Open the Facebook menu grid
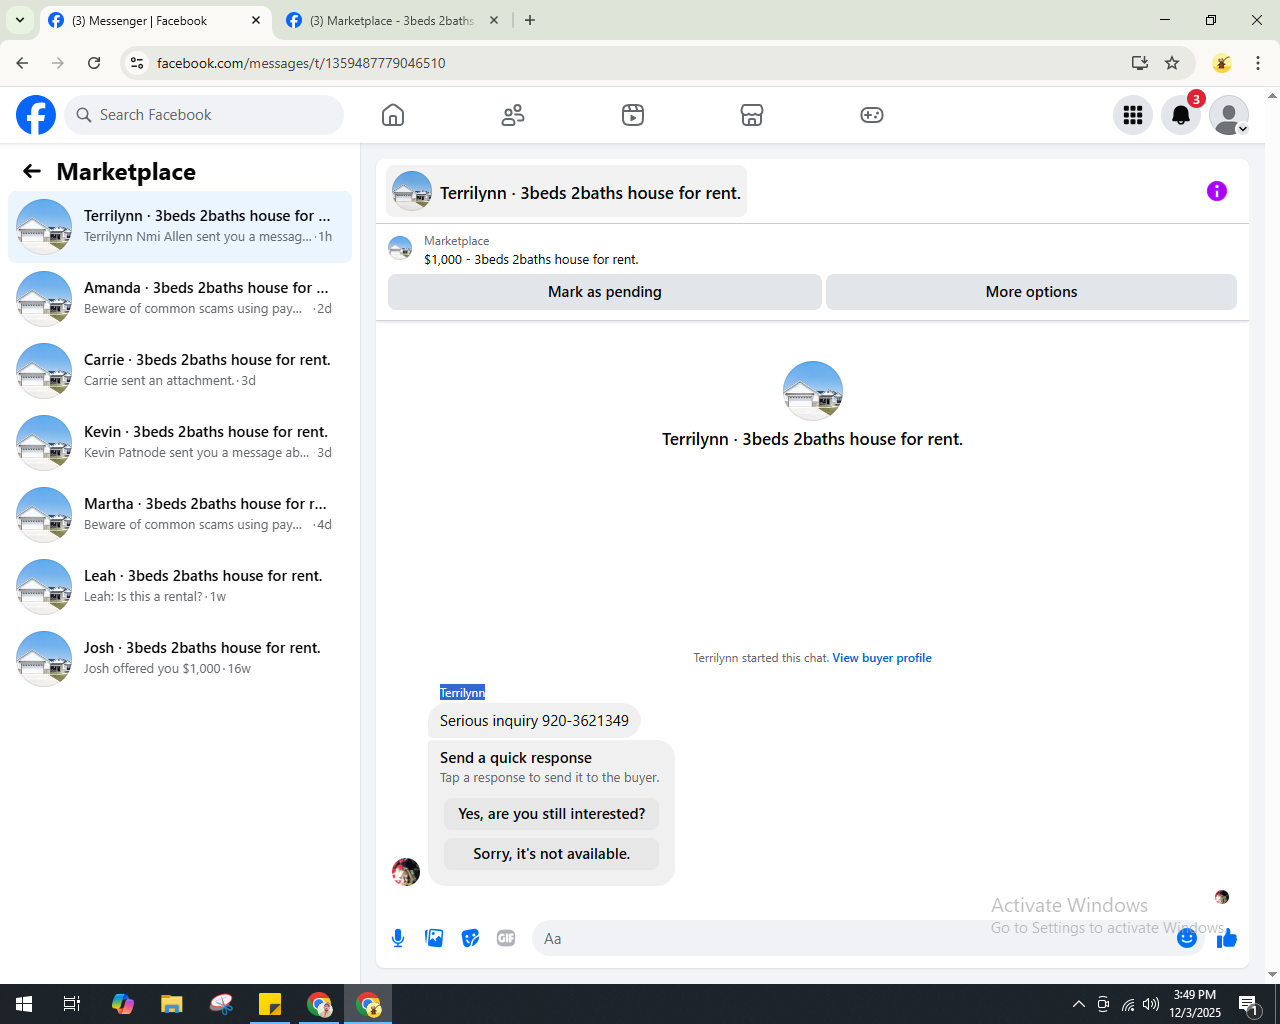This screenshot has width=1280, height=1024. tap(1133, 115)
